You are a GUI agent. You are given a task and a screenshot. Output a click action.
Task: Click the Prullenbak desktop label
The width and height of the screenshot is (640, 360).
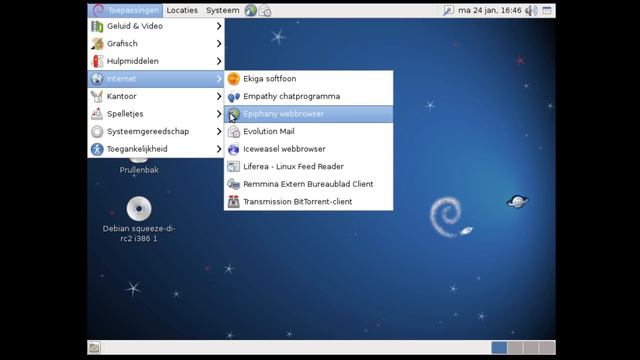pyautogui.click(x=139, y=170)
